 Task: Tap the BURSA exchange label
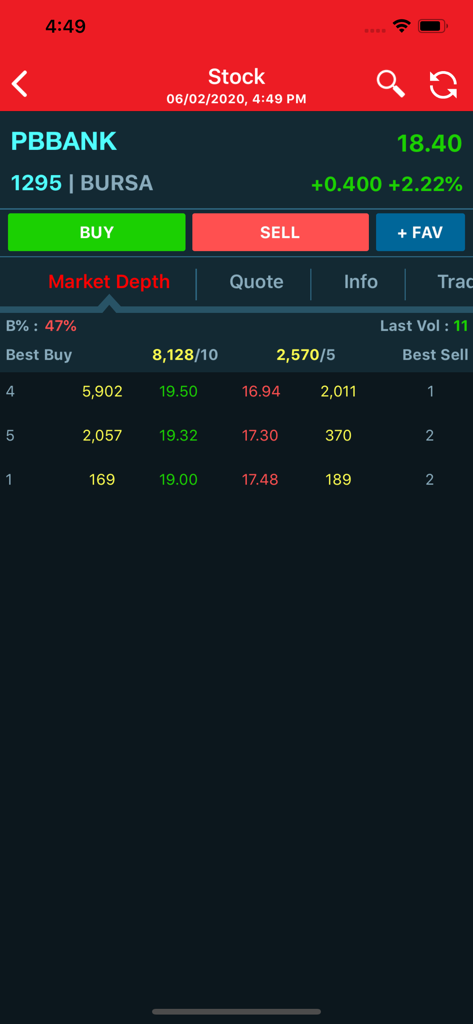[116, 184]
